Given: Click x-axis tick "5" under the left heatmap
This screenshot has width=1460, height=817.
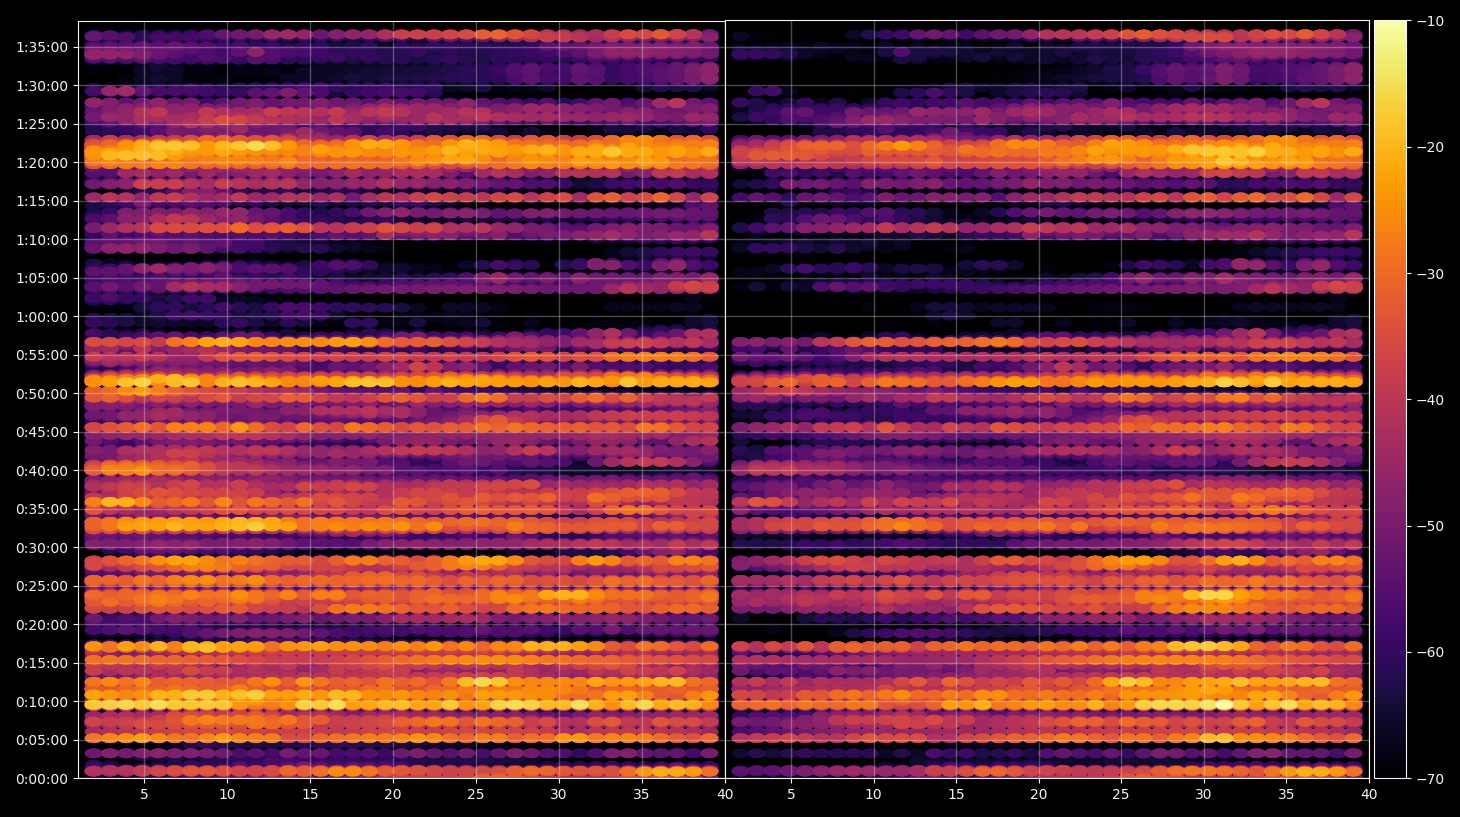Looking at the screenshot, I should (144, 795).
